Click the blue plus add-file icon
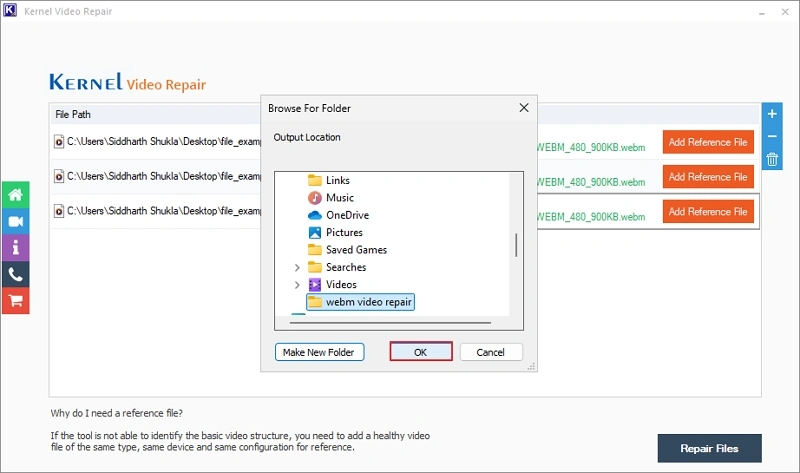The width and height of the screenshot is (800, 473). coord(772,114)
